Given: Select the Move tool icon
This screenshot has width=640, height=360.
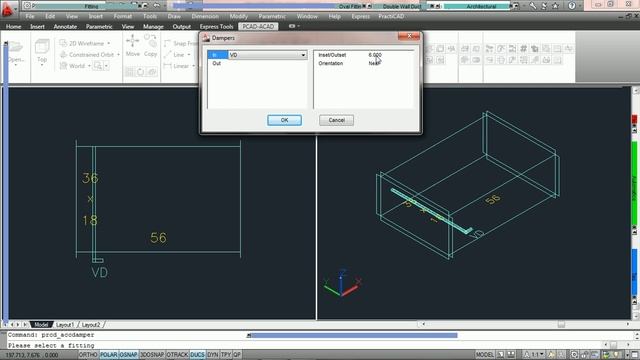Looking at the screenshot, I should pyautogui.click(x=132, y=41).
